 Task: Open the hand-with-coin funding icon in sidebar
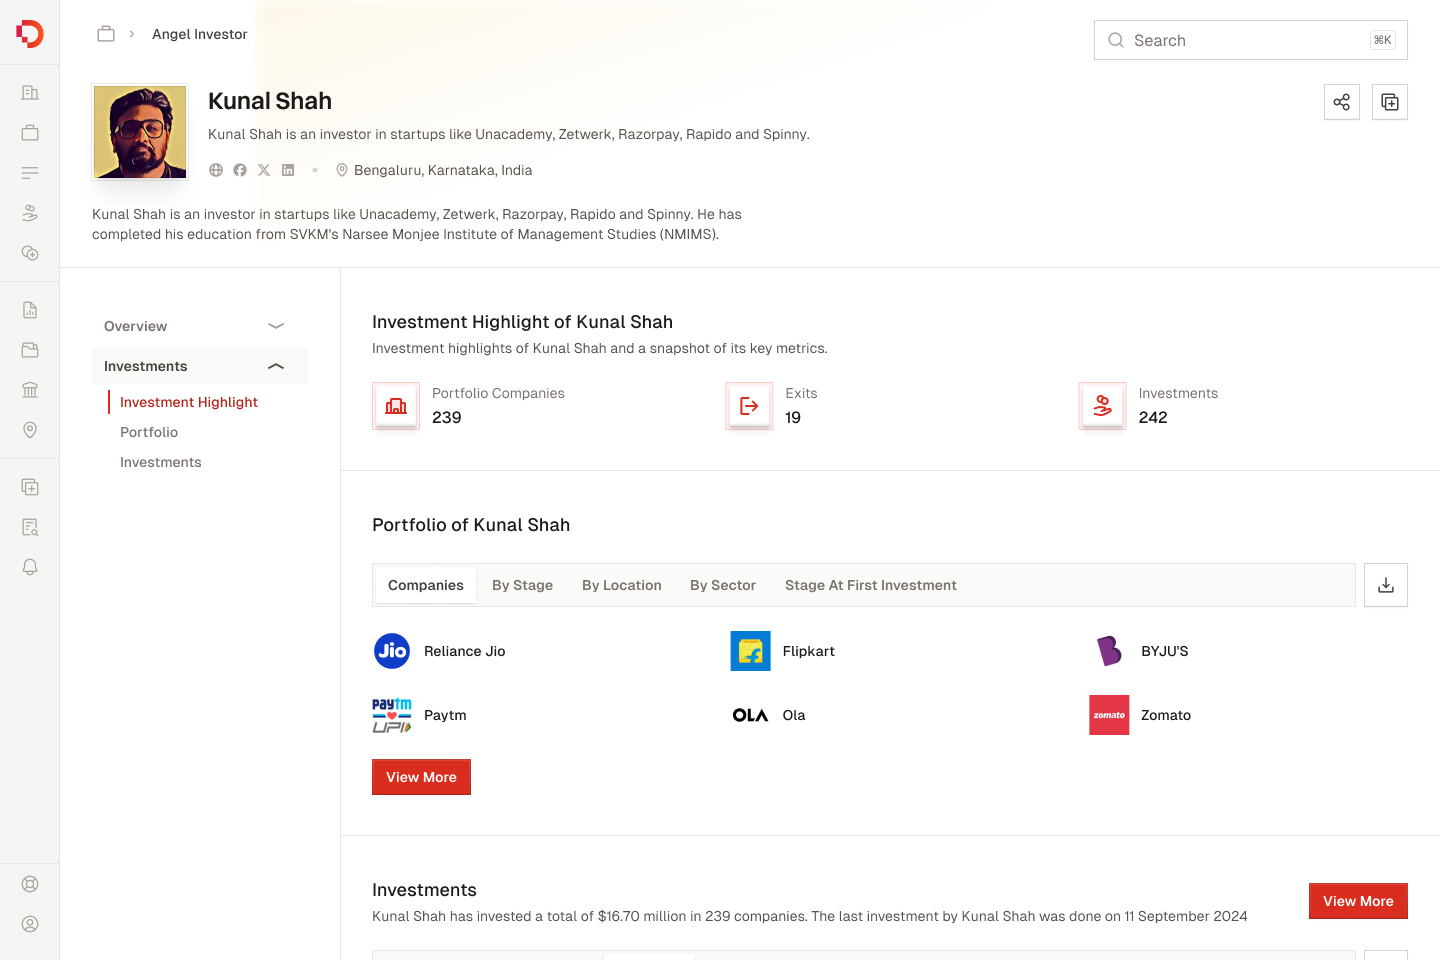pos(30,213)
